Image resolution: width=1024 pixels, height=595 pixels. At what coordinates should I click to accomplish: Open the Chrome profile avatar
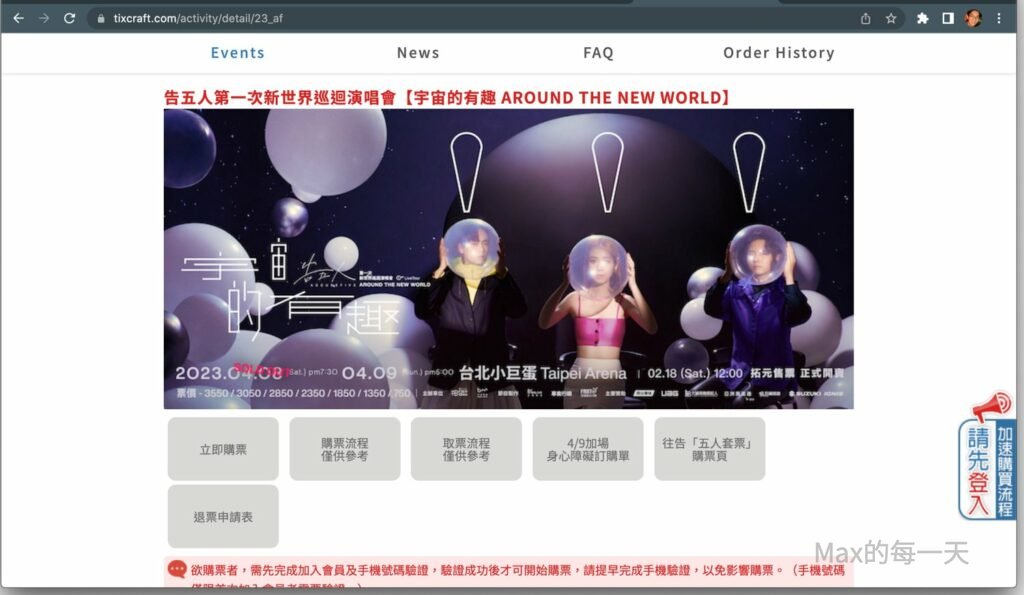(974, 18)
